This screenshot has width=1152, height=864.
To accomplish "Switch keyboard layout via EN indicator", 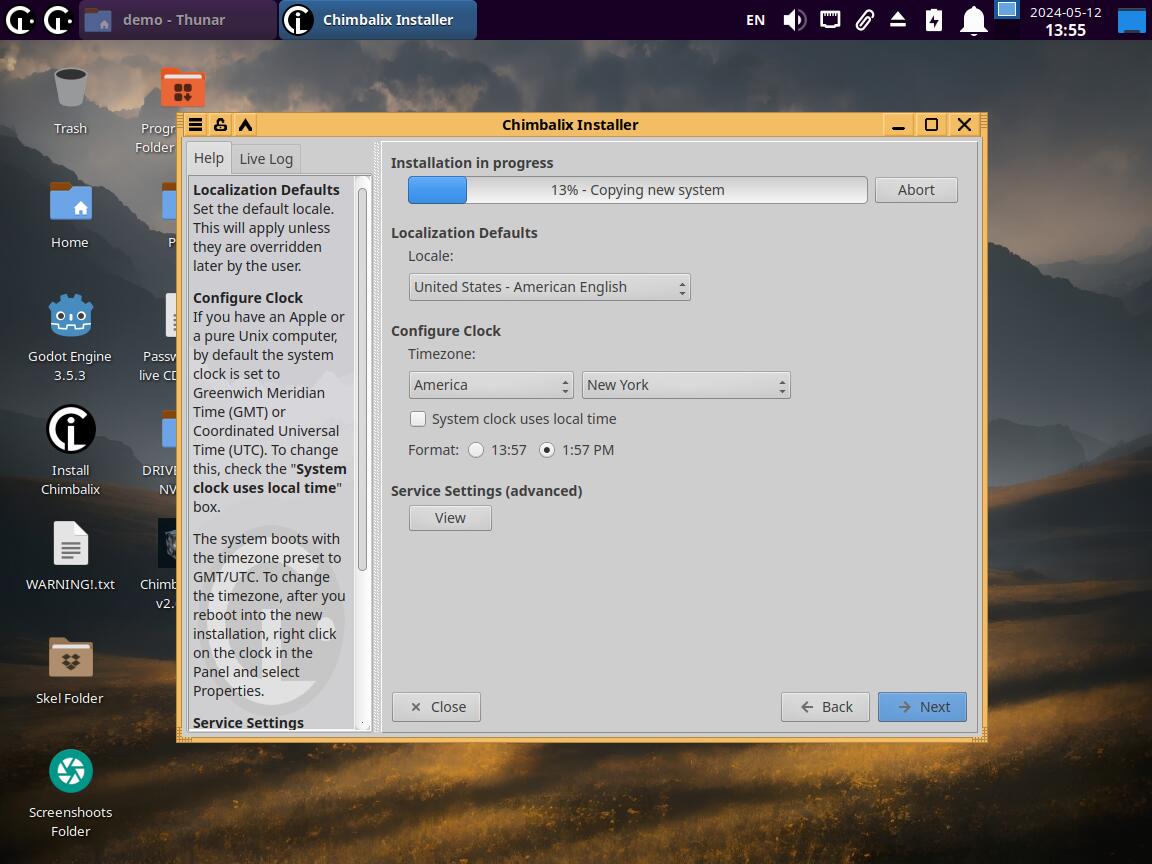I will click(x=755, y=20).
